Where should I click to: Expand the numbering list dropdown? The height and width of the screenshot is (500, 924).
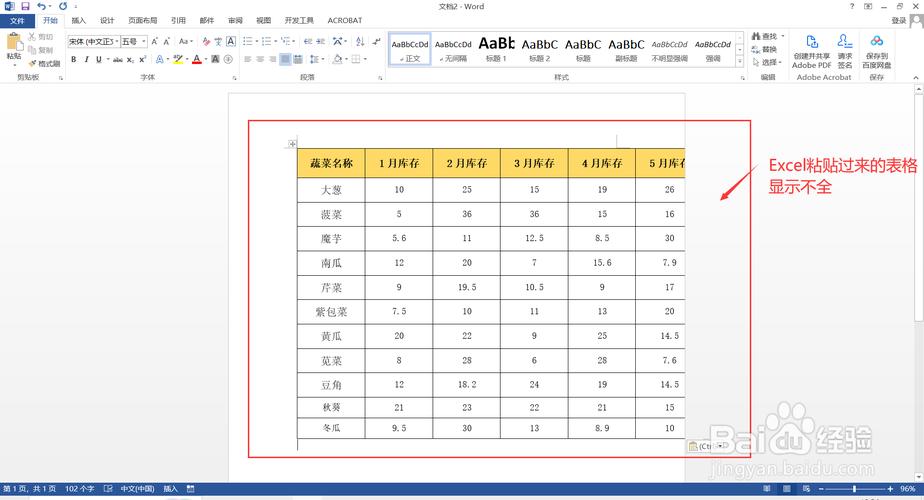coord(276,41)
